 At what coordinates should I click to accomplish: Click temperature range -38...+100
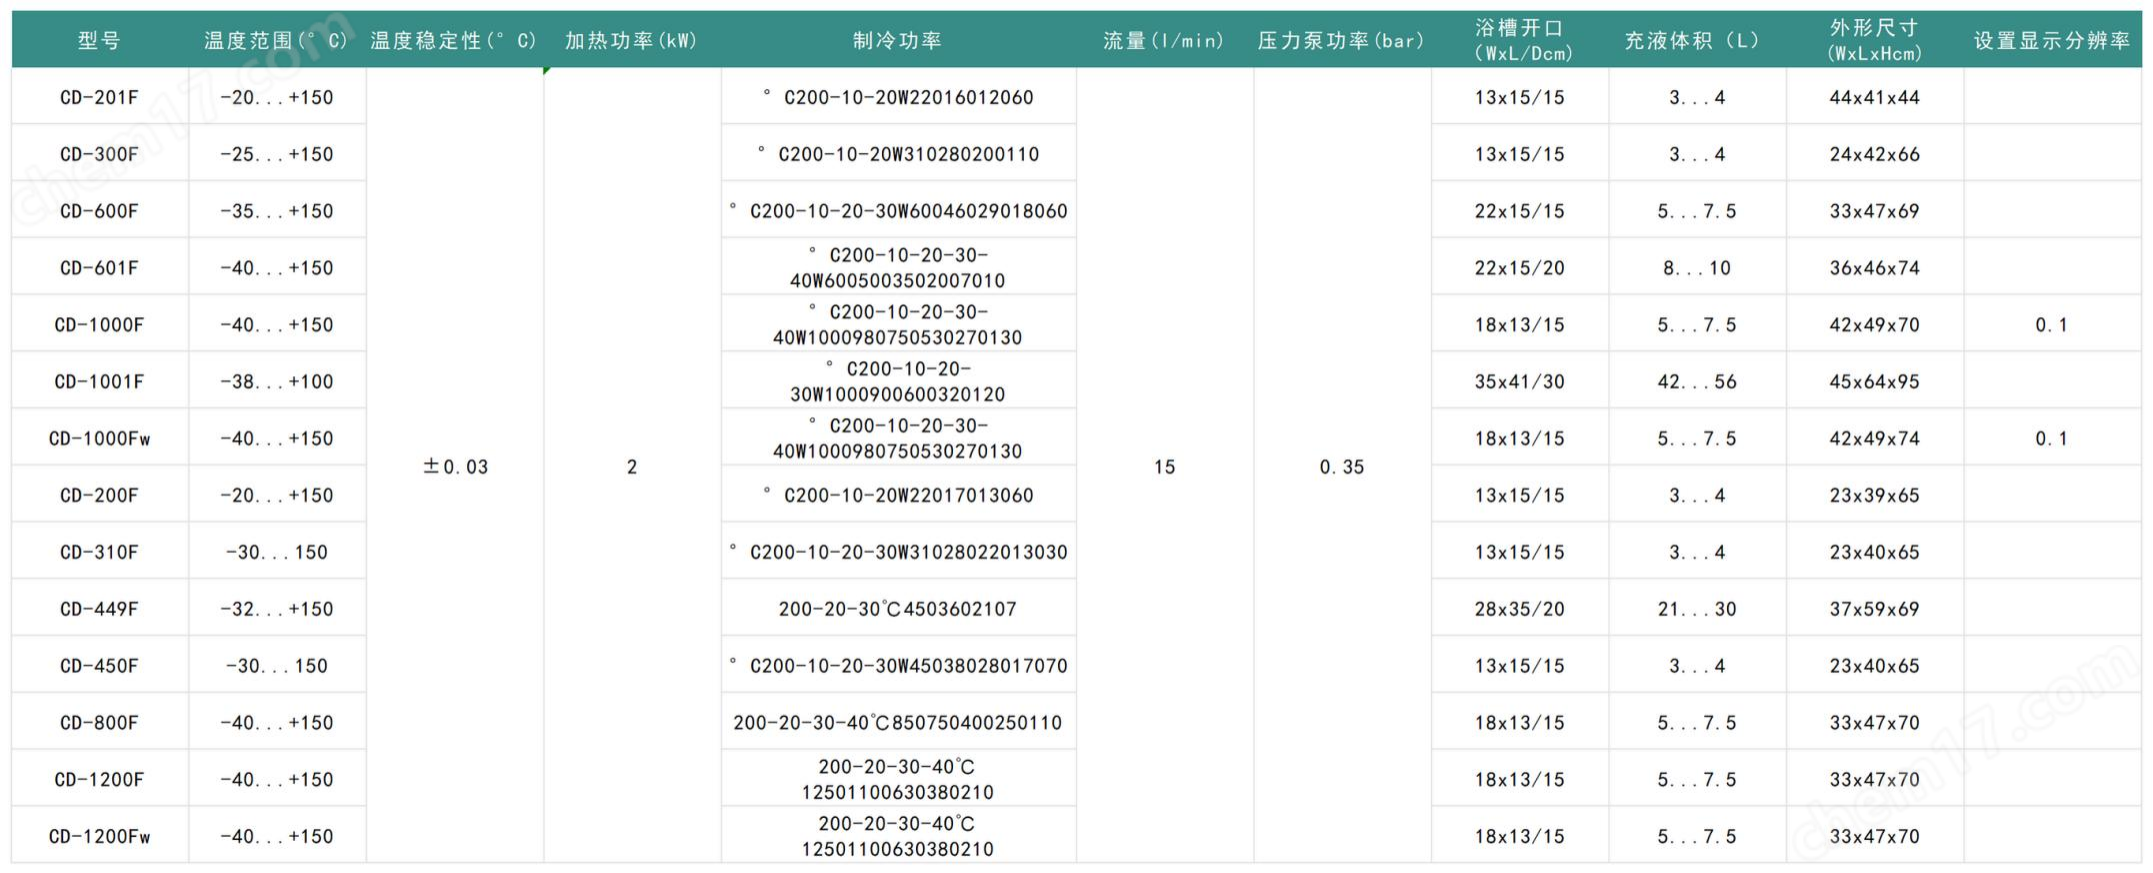coord(277,382)
